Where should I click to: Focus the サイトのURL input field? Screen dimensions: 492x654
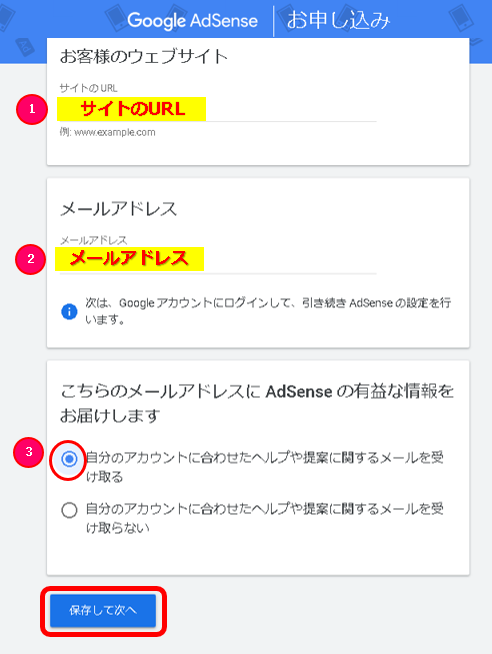pos(218,110)
